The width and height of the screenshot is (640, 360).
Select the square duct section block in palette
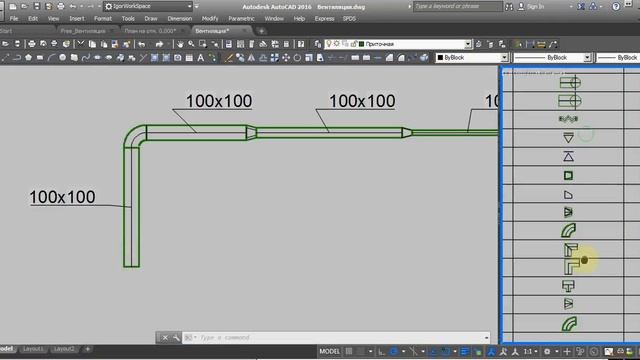568,176
